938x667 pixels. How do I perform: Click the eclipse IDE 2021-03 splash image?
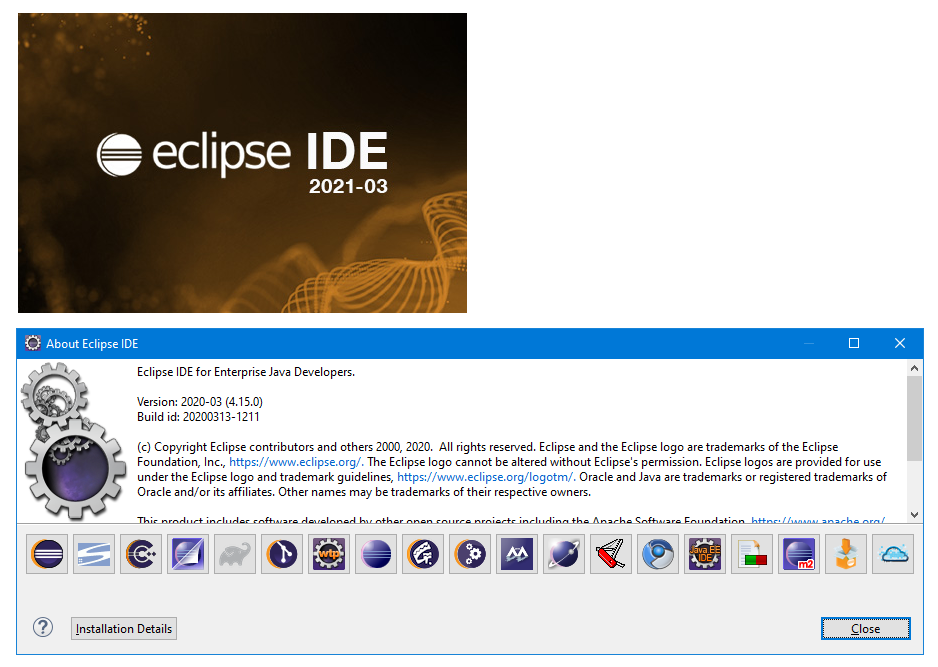click(x=242, y=163)
